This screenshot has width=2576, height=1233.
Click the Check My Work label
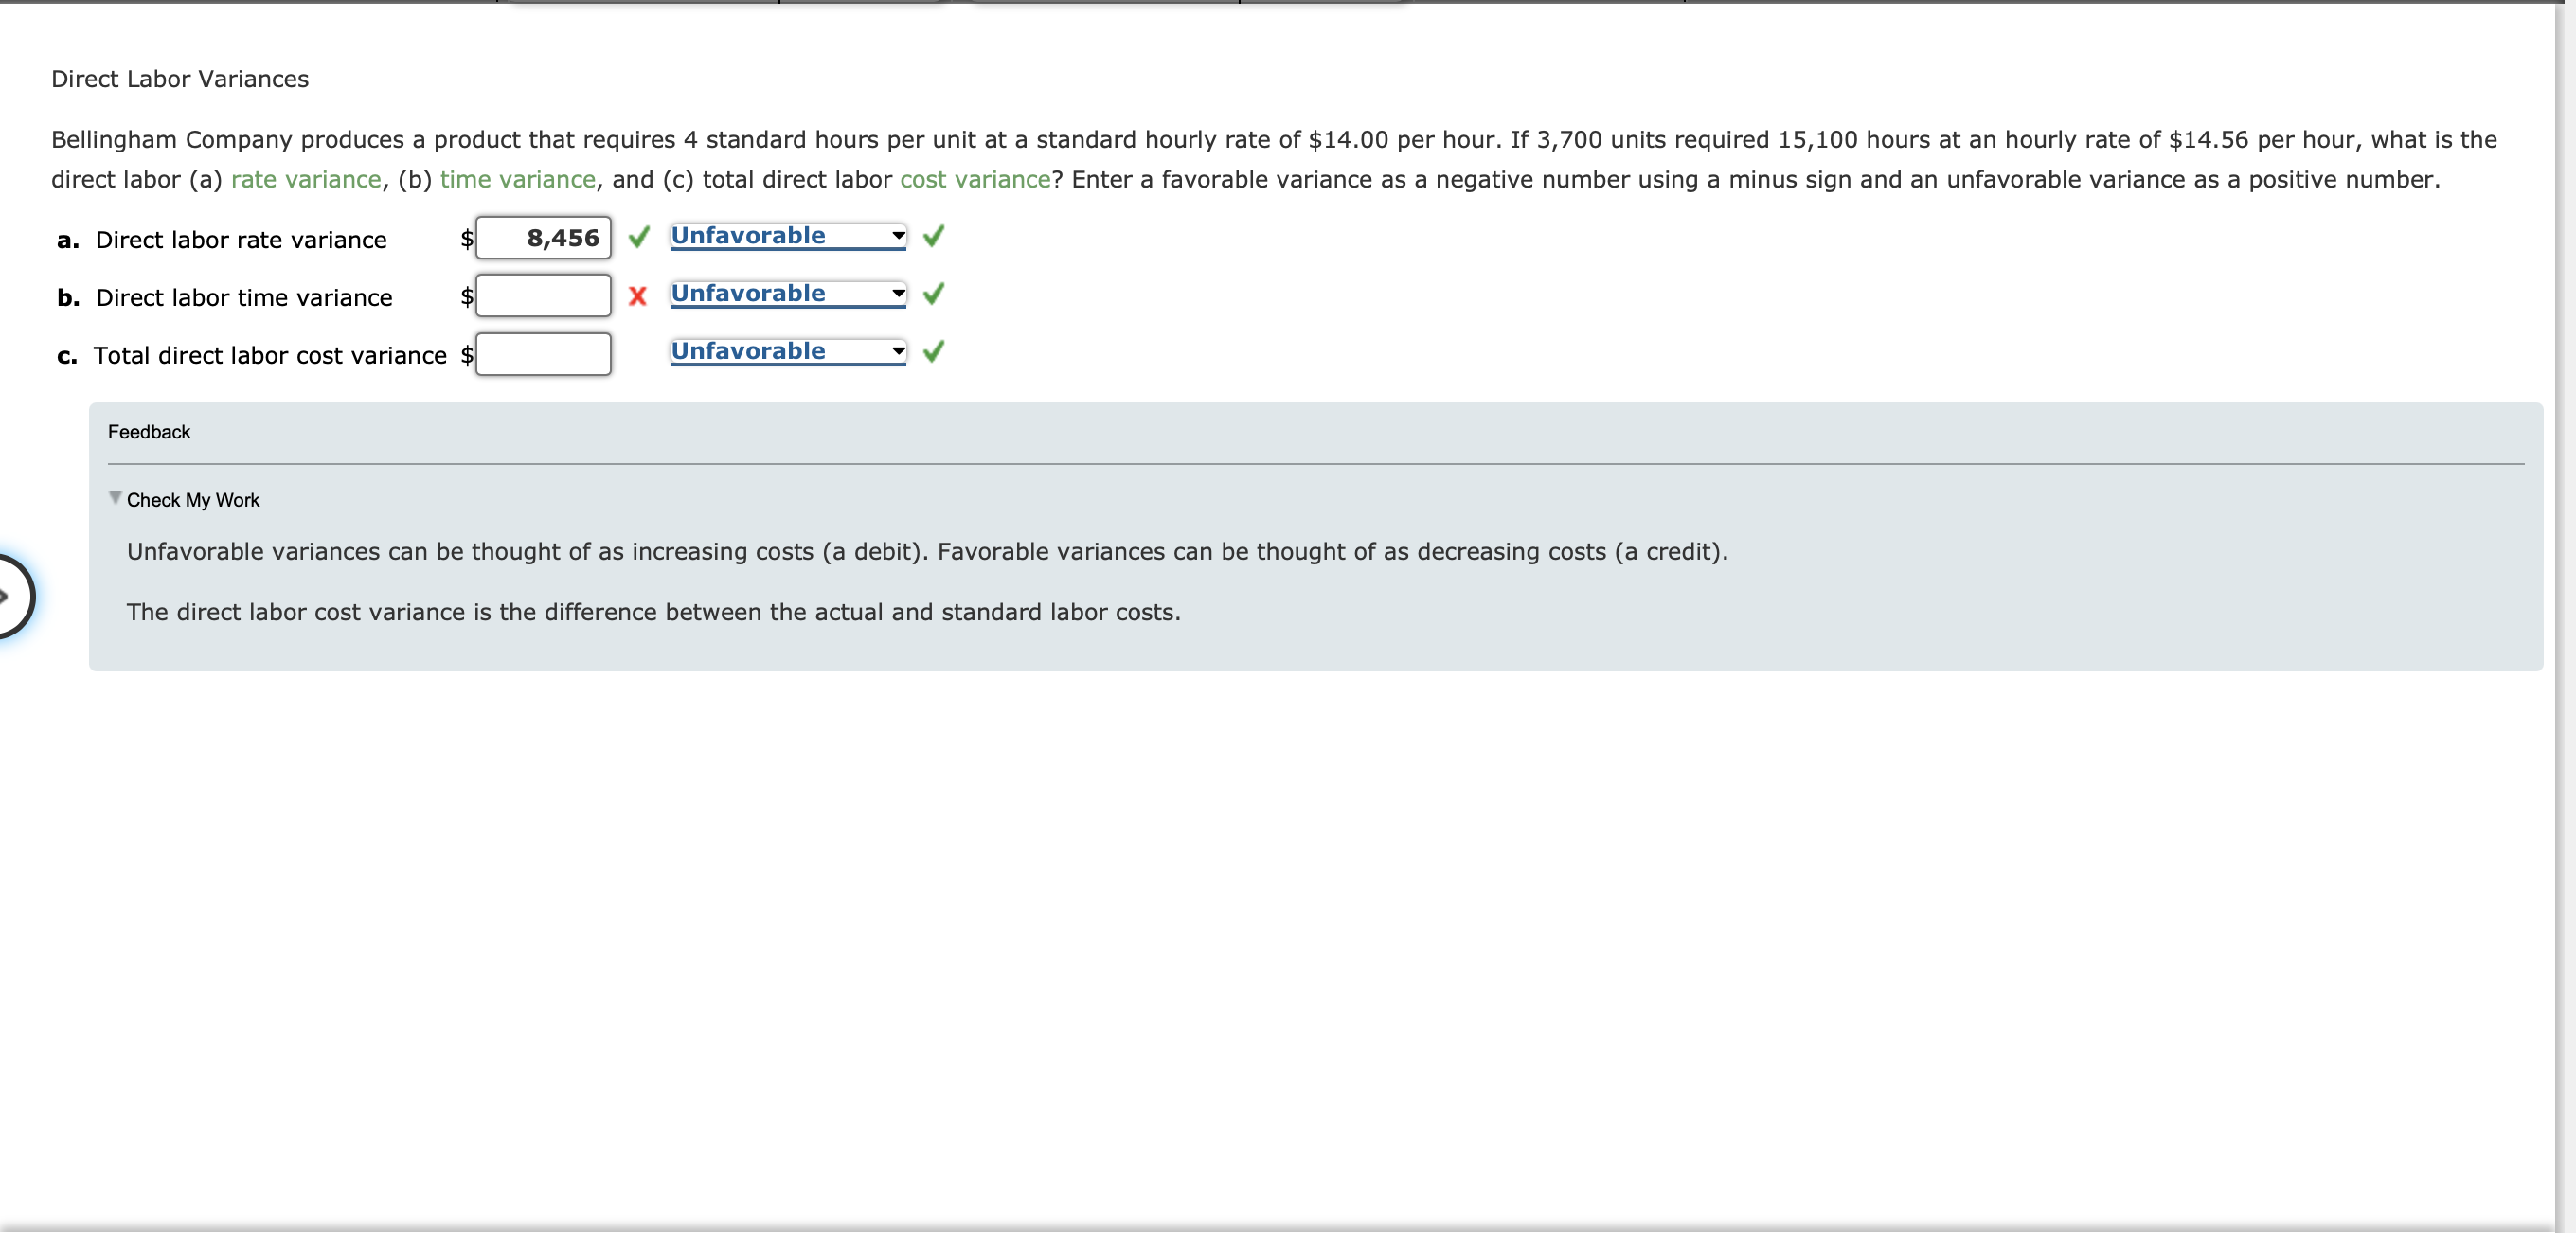(193, 500)
